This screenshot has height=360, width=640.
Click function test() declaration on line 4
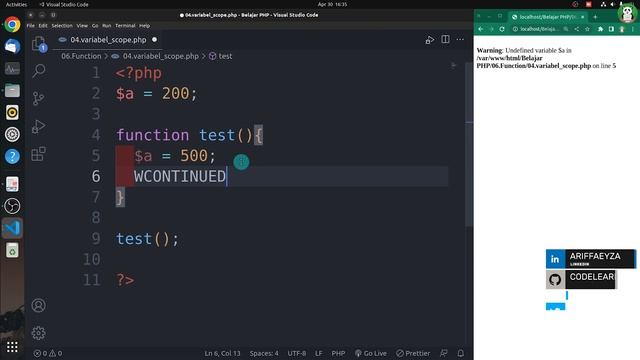pos(189,135)
